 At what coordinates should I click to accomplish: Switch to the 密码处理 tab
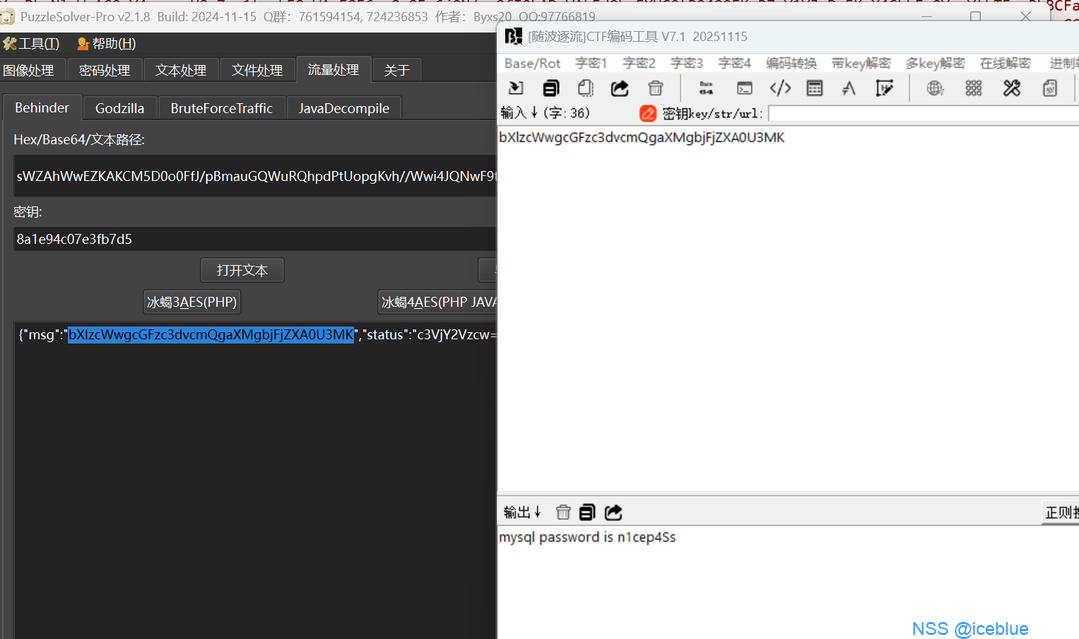[x=104, y=70]
